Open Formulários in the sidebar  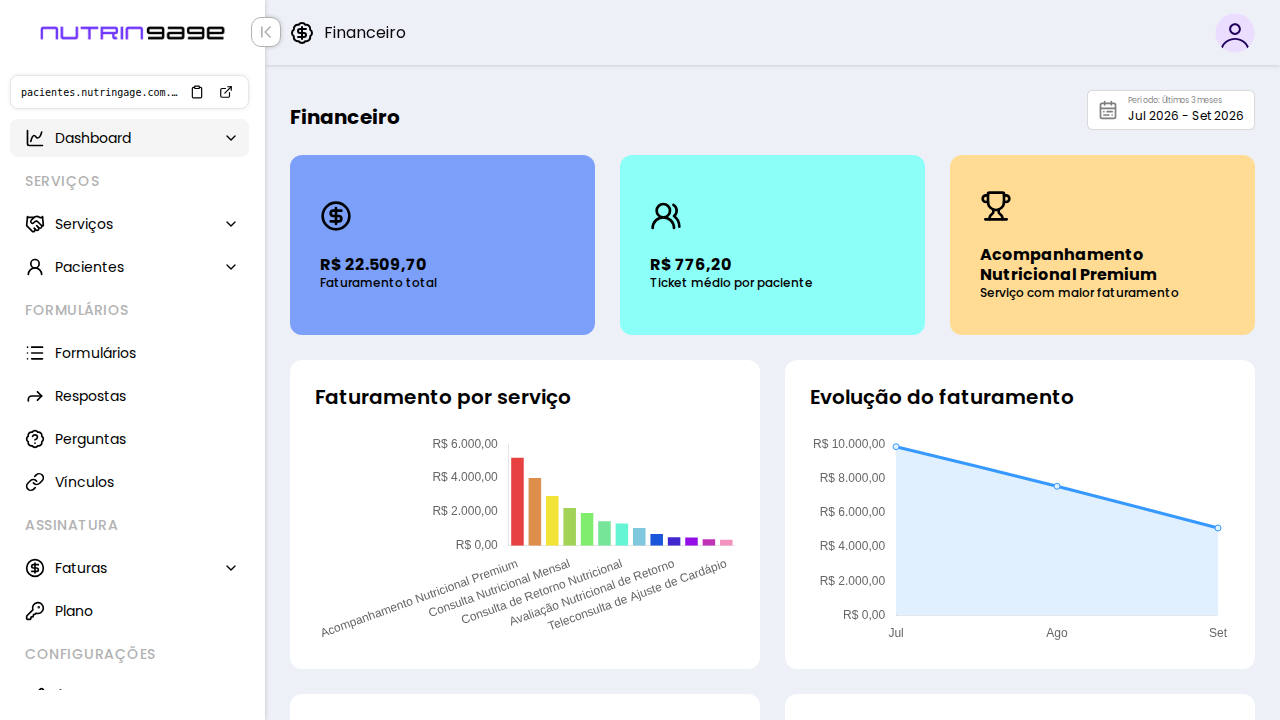click(x=130, y=353)
